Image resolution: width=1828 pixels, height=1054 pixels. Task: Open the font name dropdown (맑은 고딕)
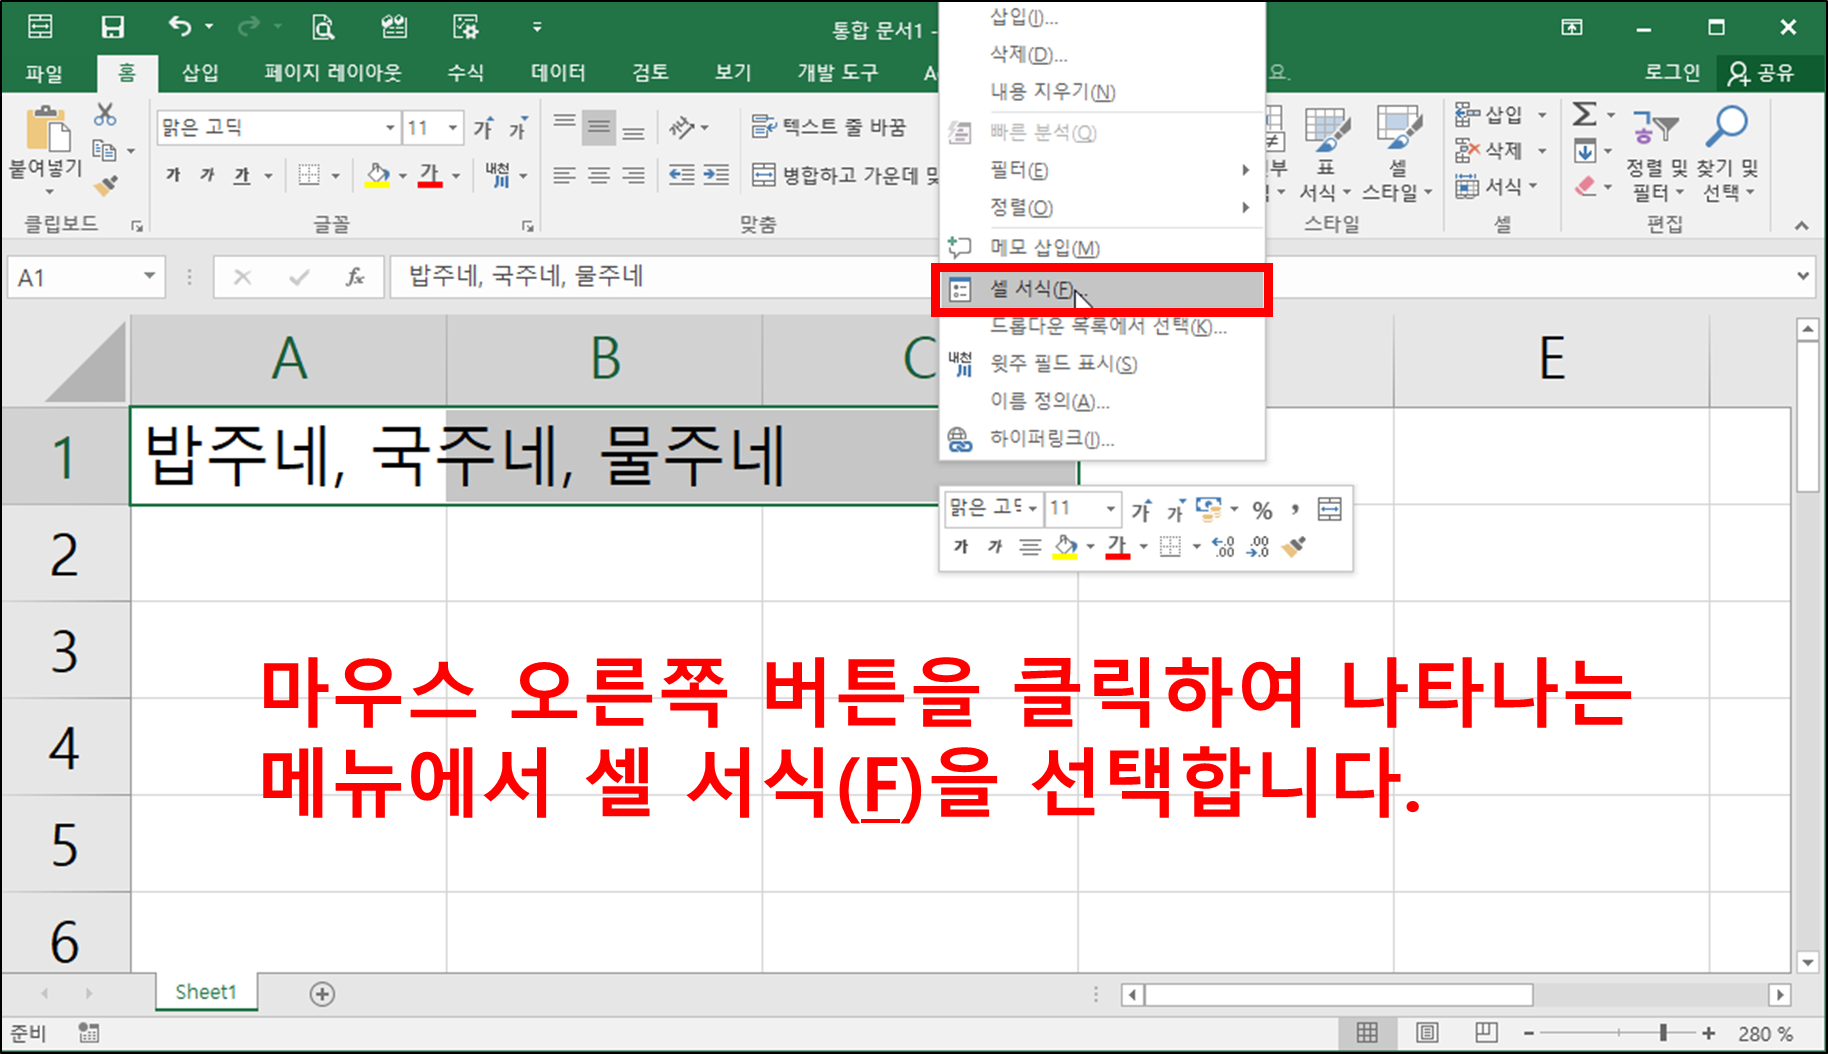click(389, 127)
